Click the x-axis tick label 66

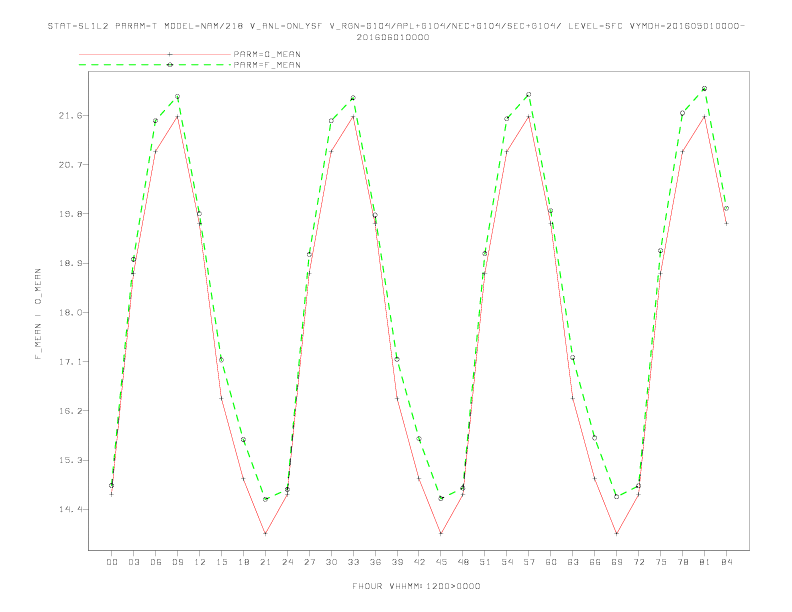click(x=595, y=562)
